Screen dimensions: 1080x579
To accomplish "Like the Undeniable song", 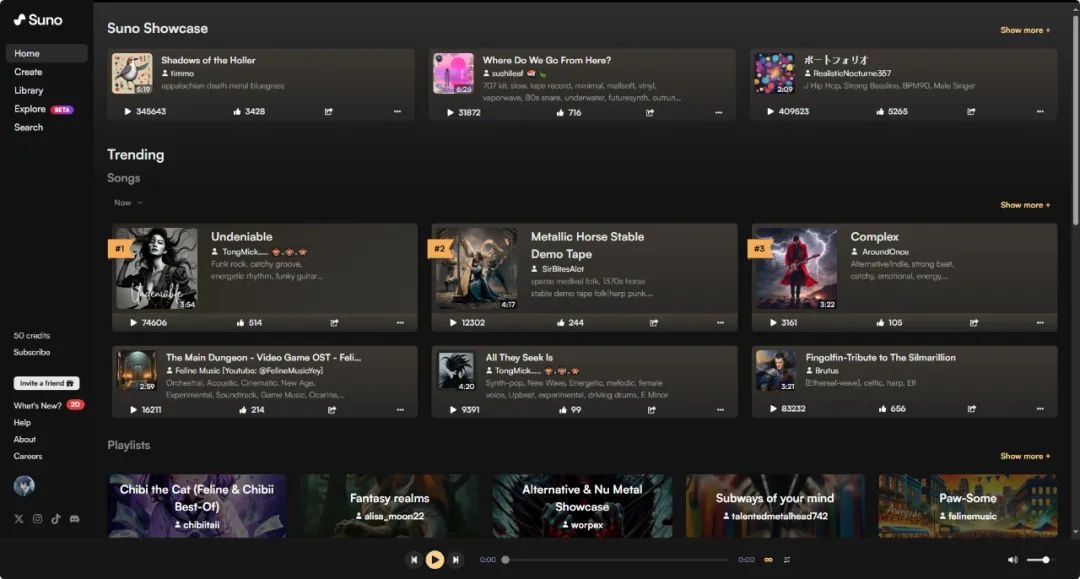I will (240, 323).
